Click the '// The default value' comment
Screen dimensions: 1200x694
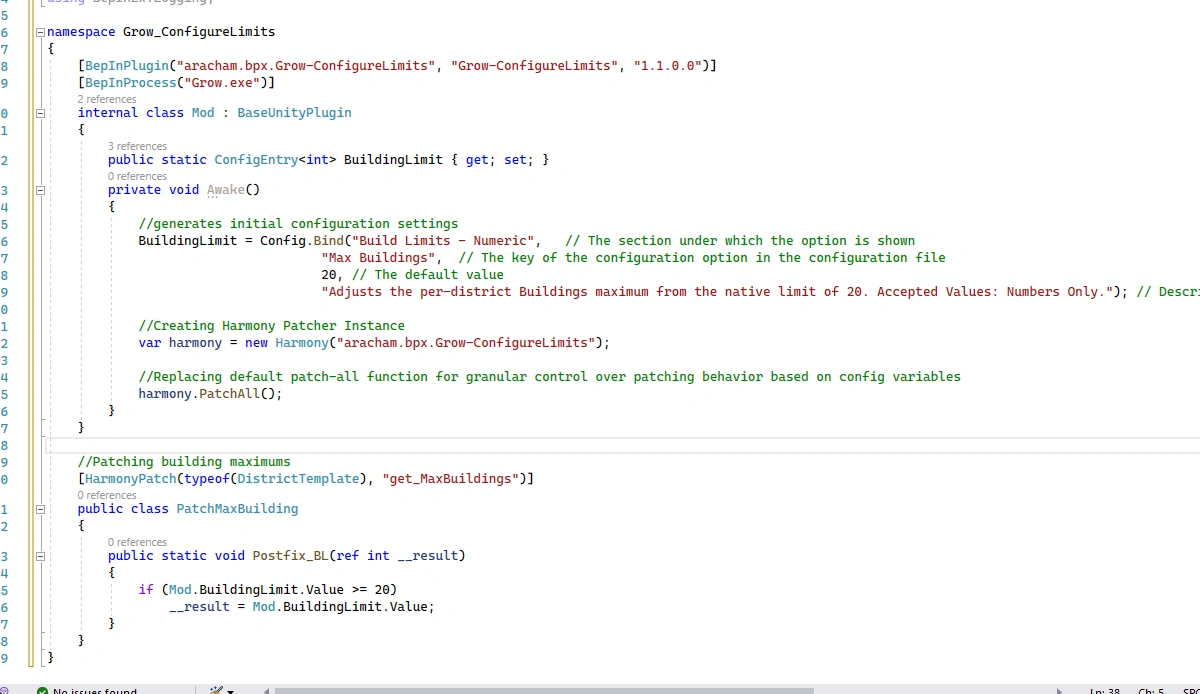pos(428,275)
